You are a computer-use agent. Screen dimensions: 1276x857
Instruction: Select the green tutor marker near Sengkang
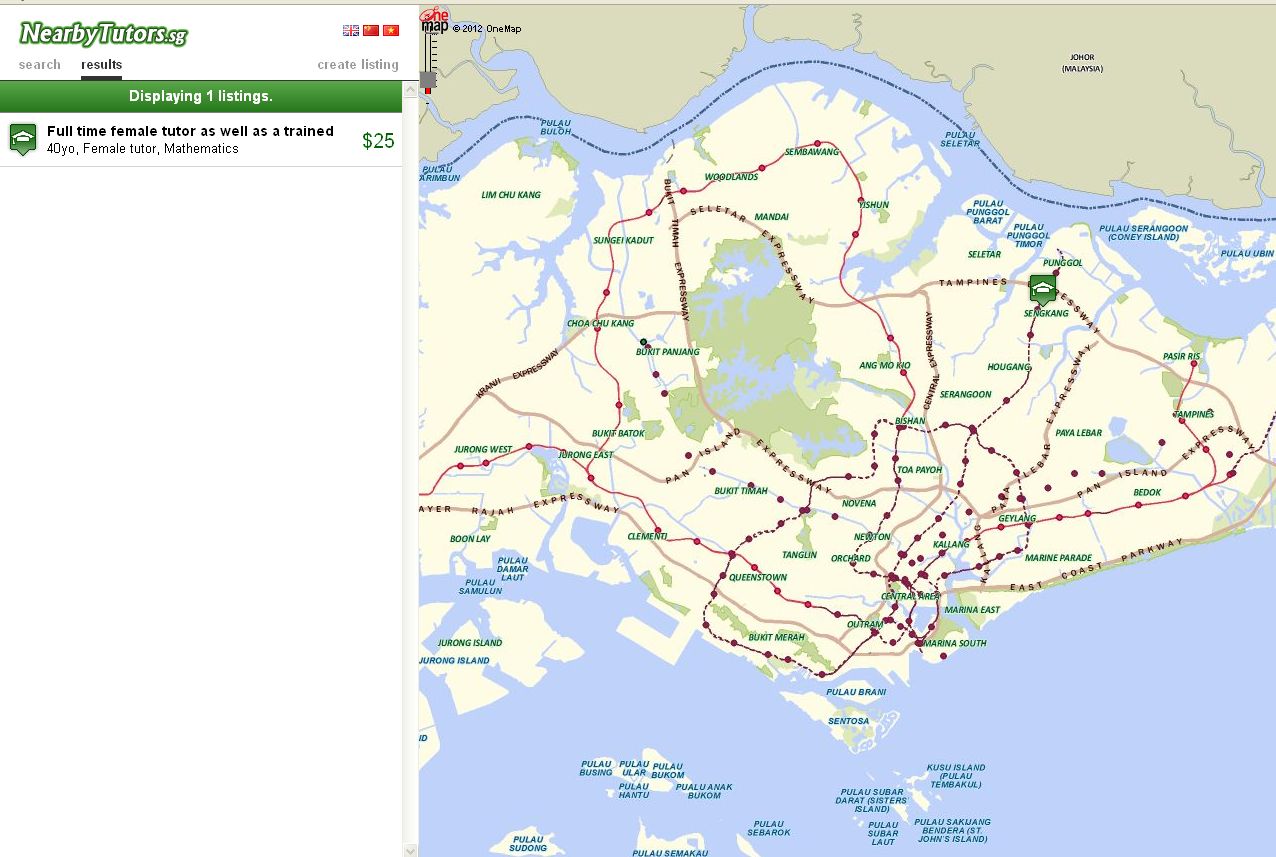coord(1042,287)
